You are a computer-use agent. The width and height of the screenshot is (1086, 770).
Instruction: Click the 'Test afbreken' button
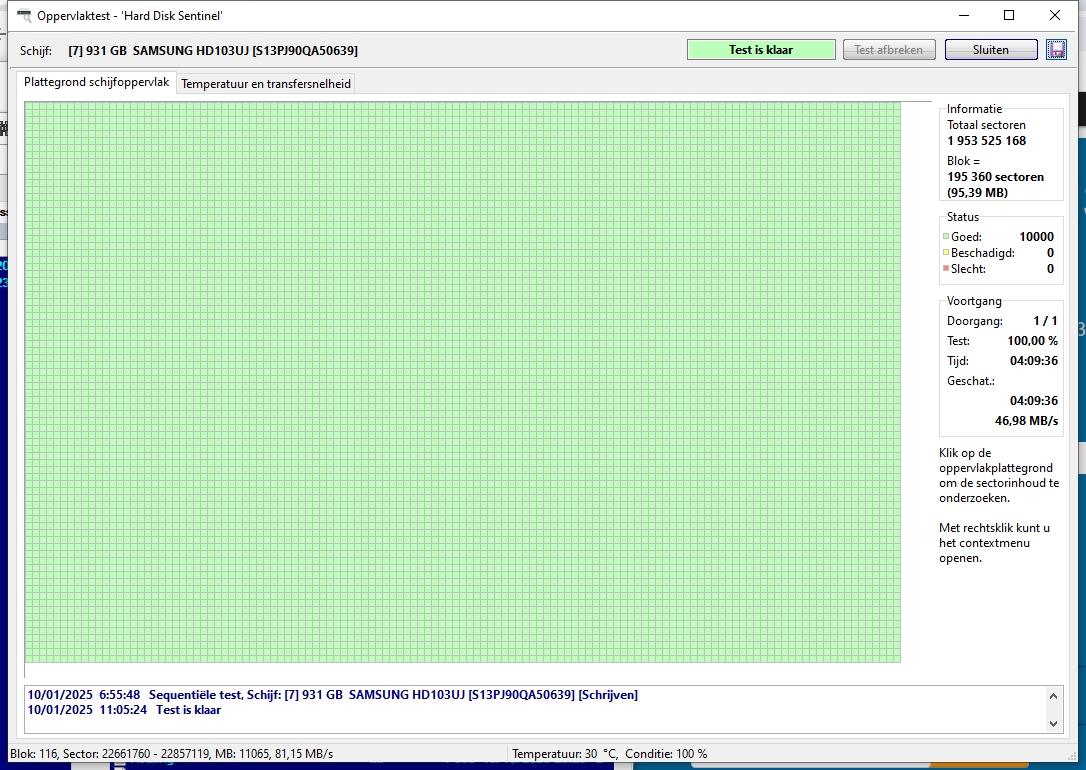889,50
